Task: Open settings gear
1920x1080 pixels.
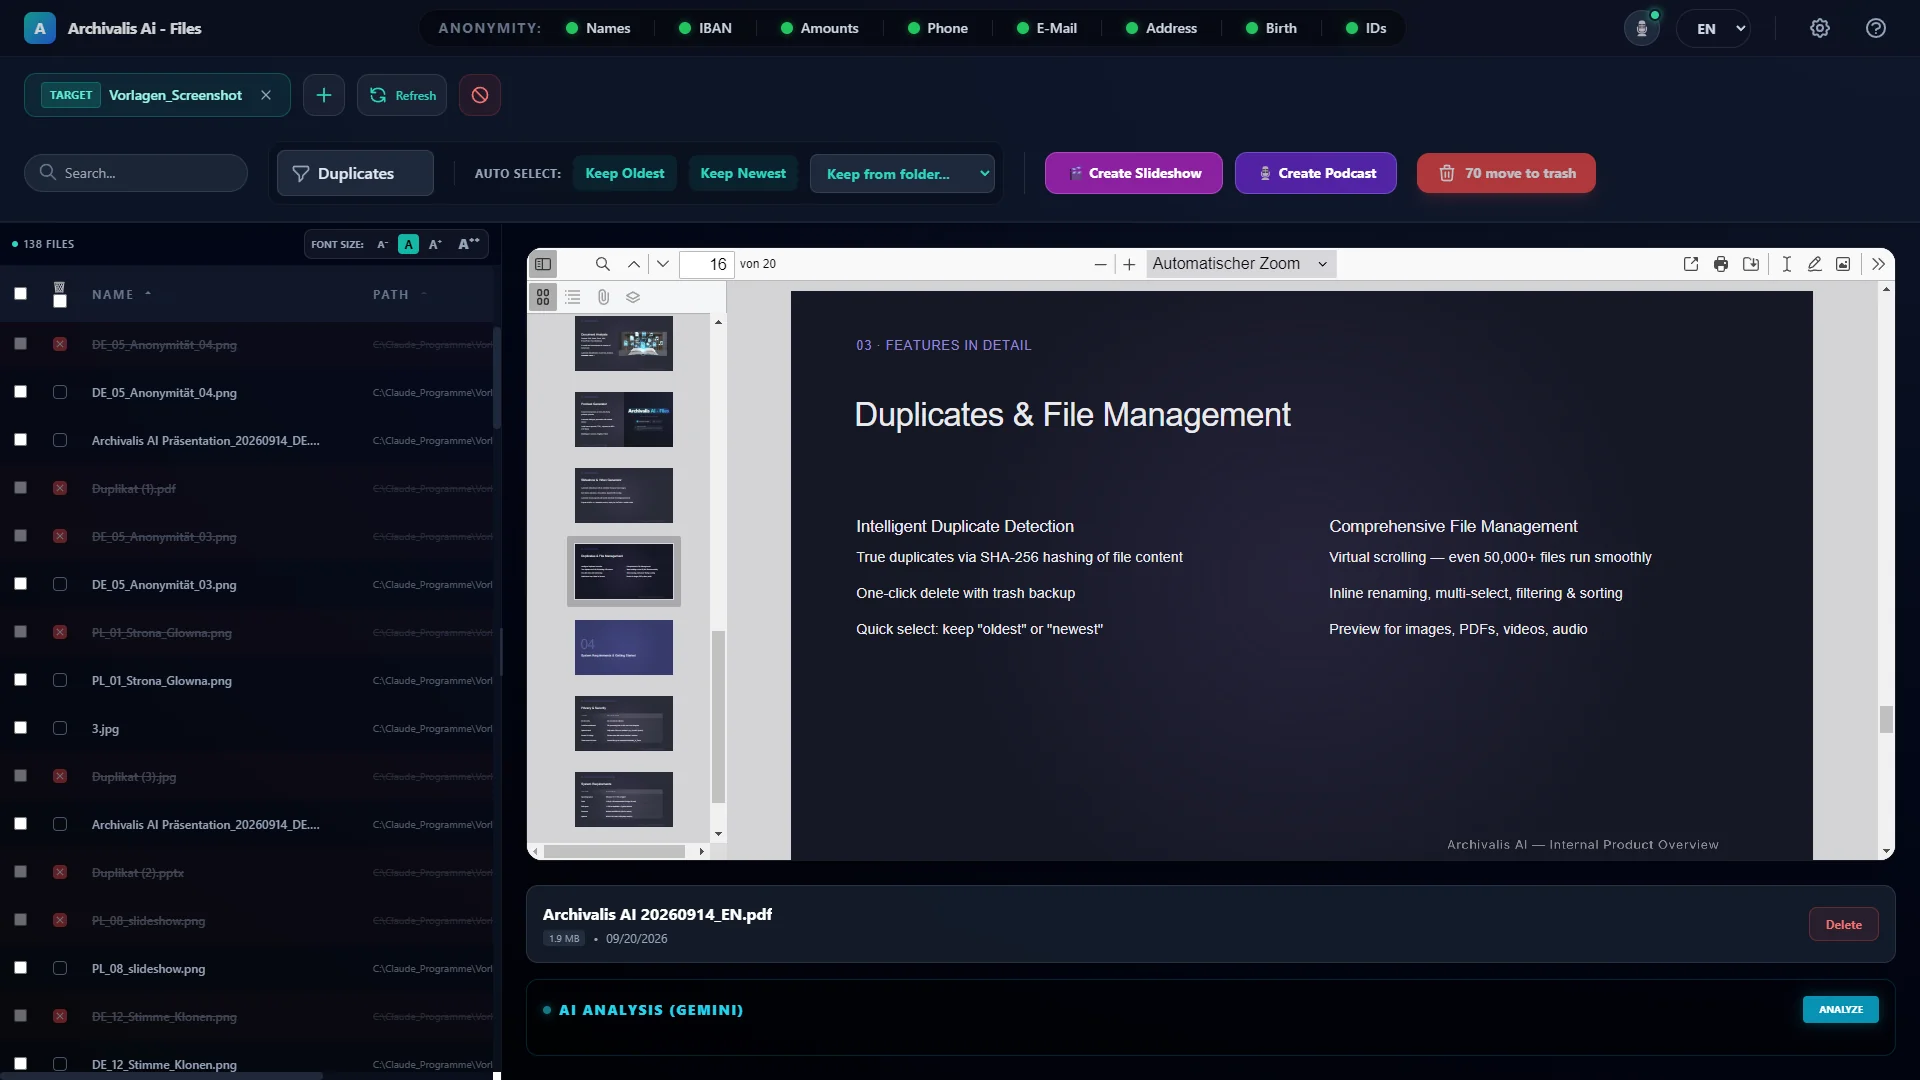Action: (x=1820, y=28)
